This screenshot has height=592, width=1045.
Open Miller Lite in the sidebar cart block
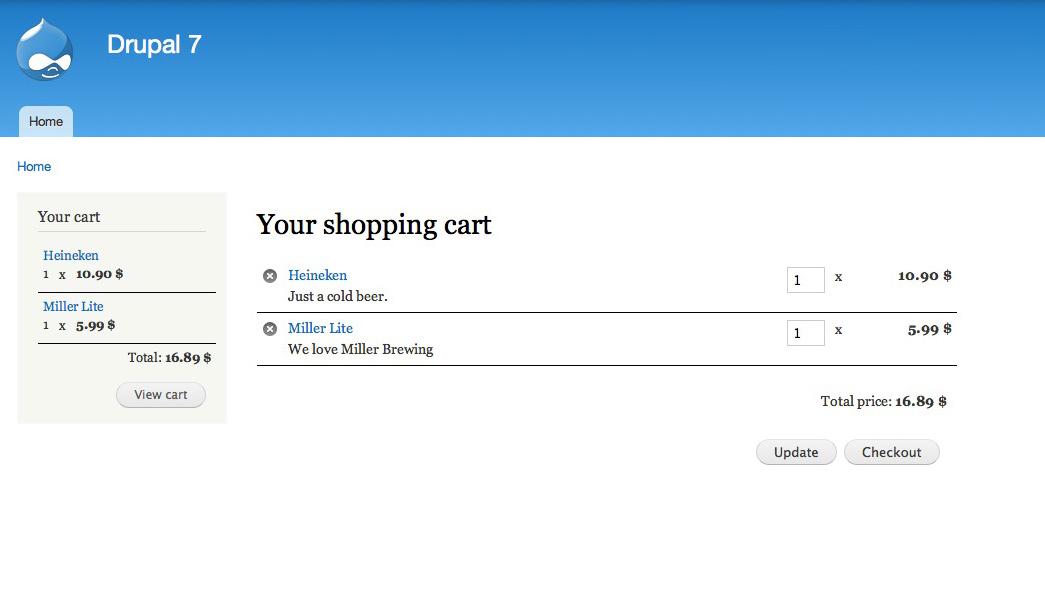[x=73, y=307]
